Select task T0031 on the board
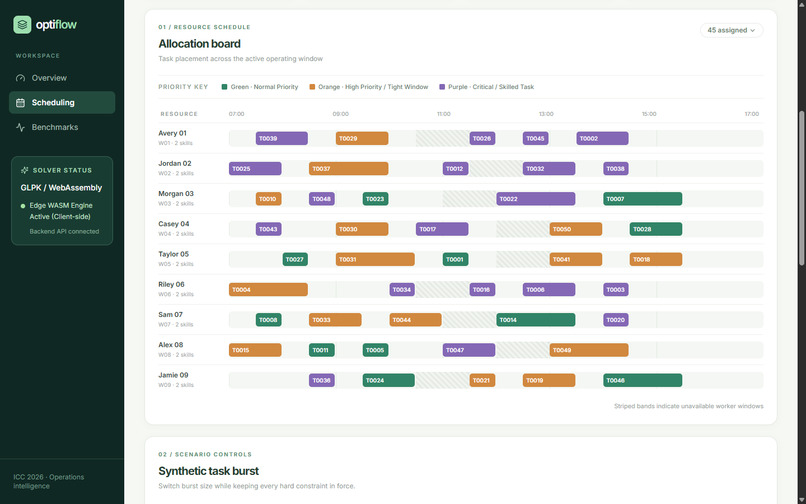Image resolution: width=806 pixels, height=504 pixels. (375, 260)
